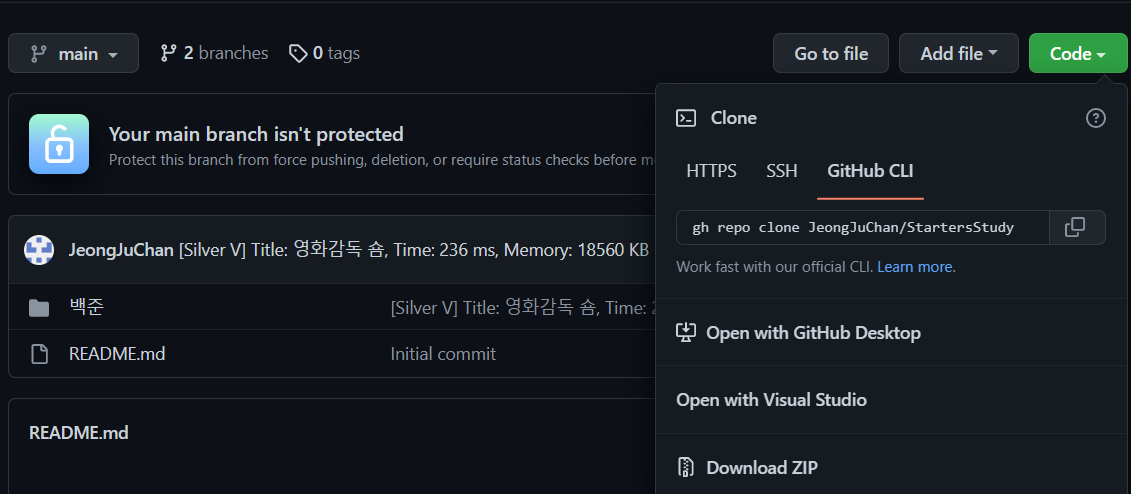Copy the gh repo clone command

[x=1076, y=228]
